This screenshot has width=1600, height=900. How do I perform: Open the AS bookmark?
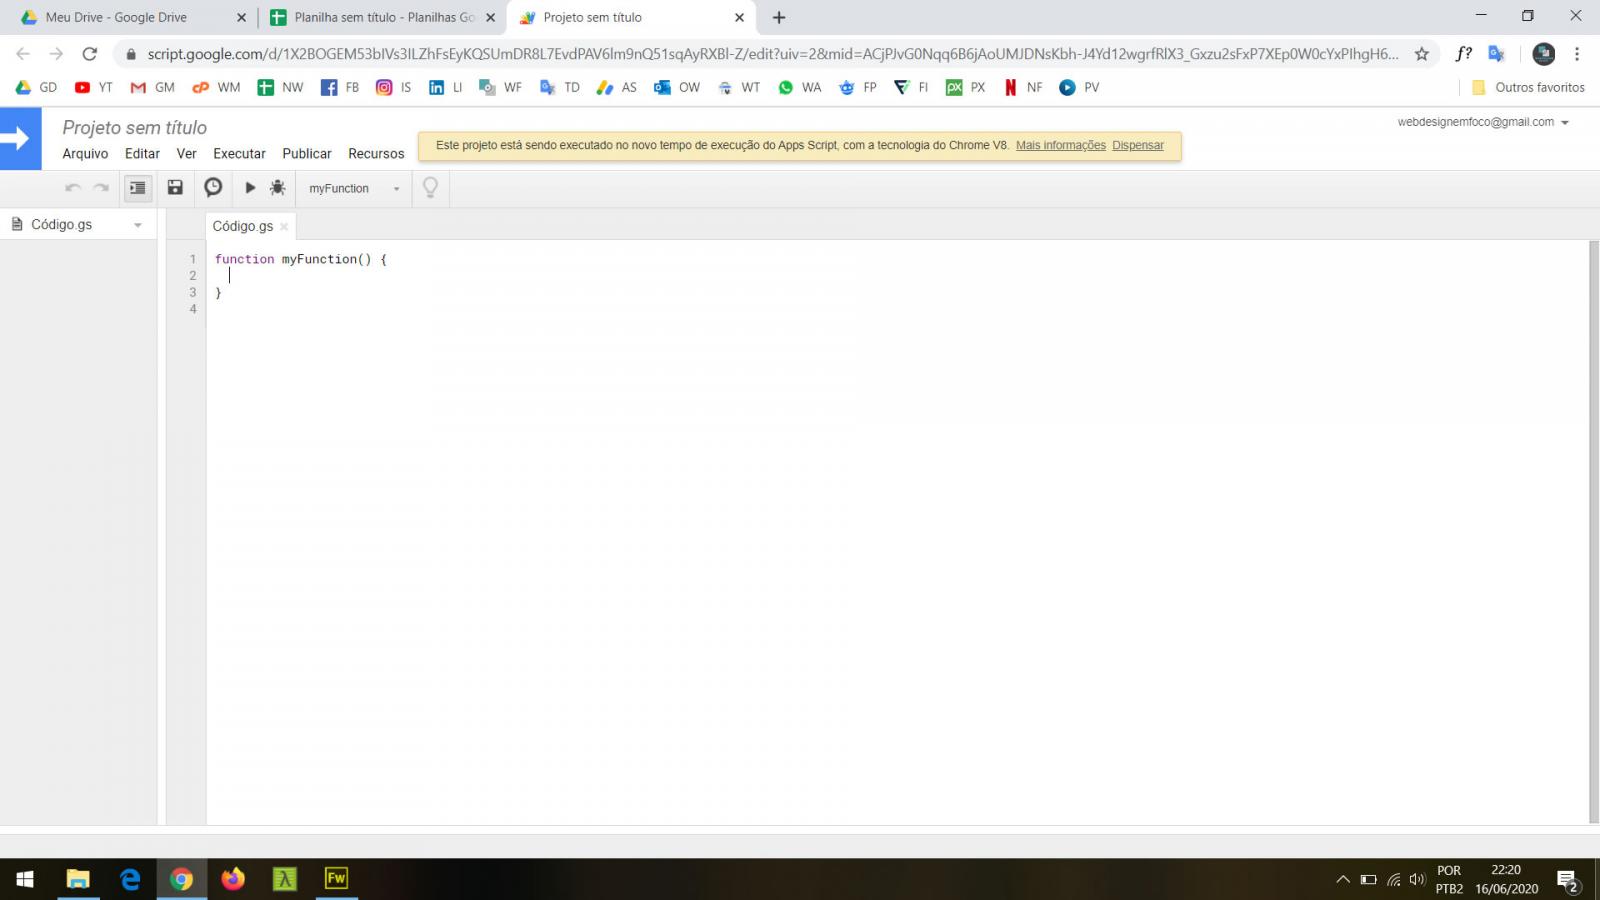point(616,87)
